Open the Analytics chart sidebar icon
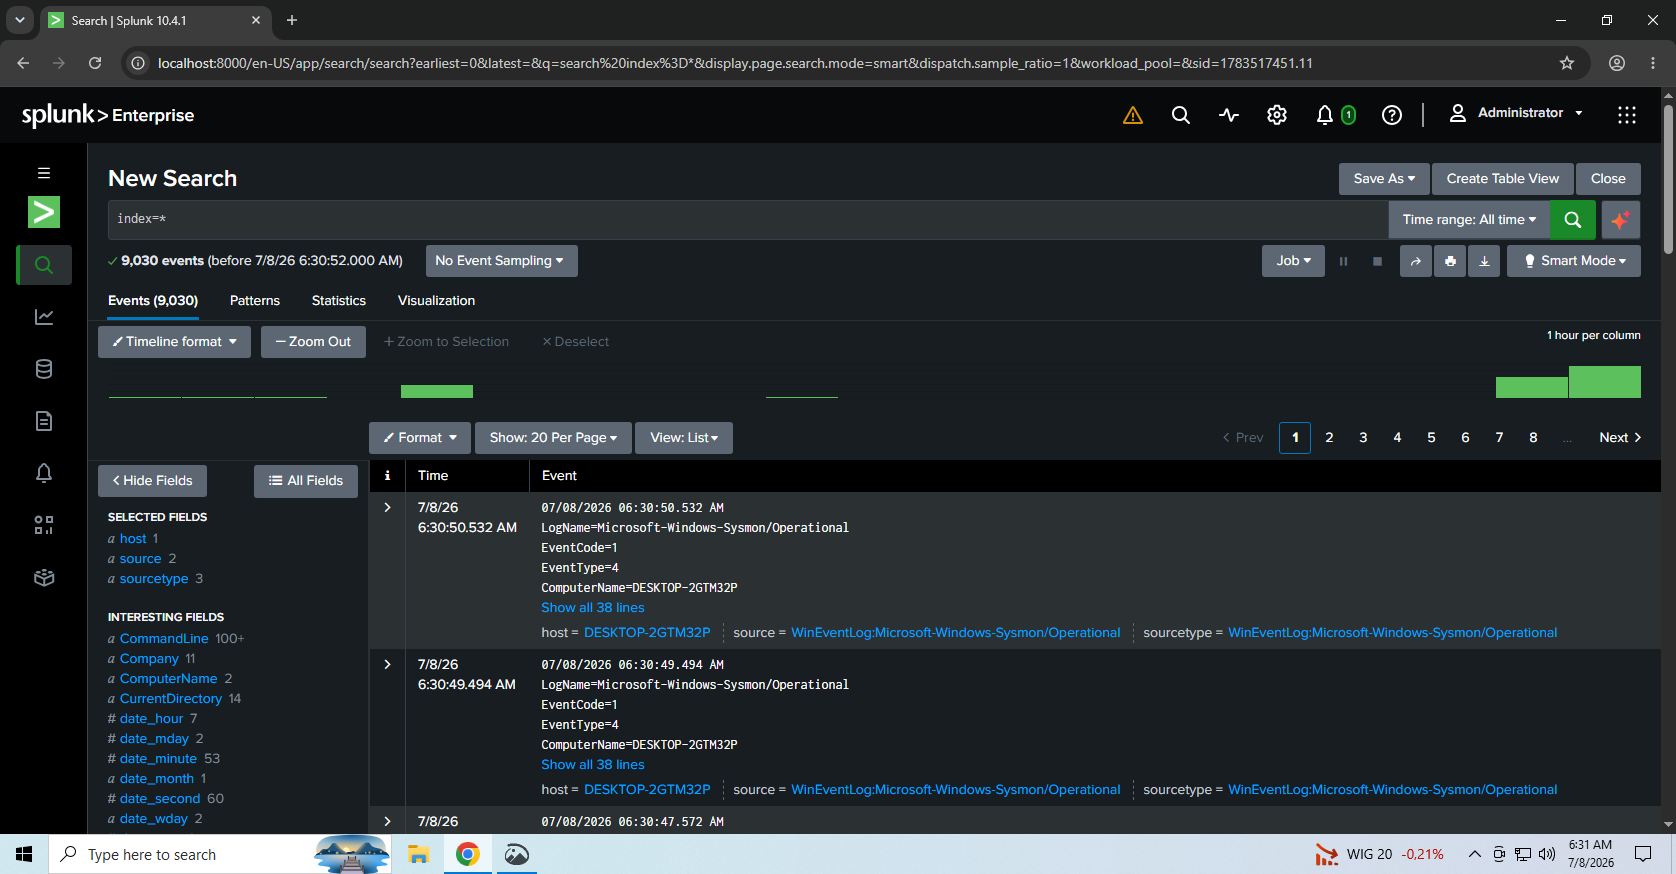The height and width of the screenshot is (874, 1676). click(x=44, y=317)
